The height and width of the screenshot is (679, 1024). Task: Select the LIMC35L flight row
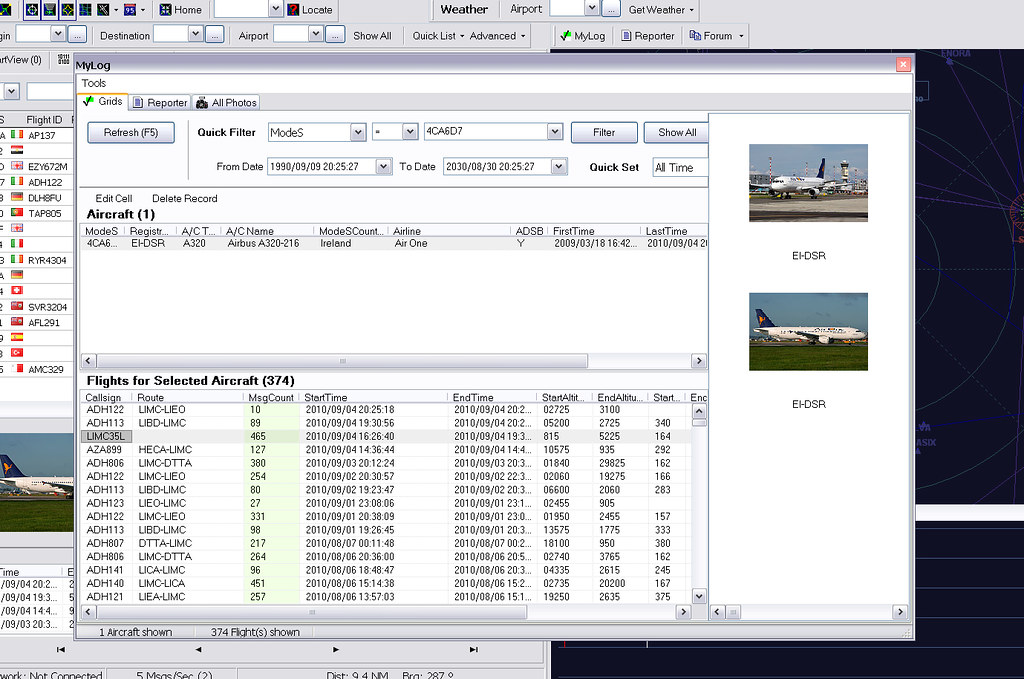[385, 436]
